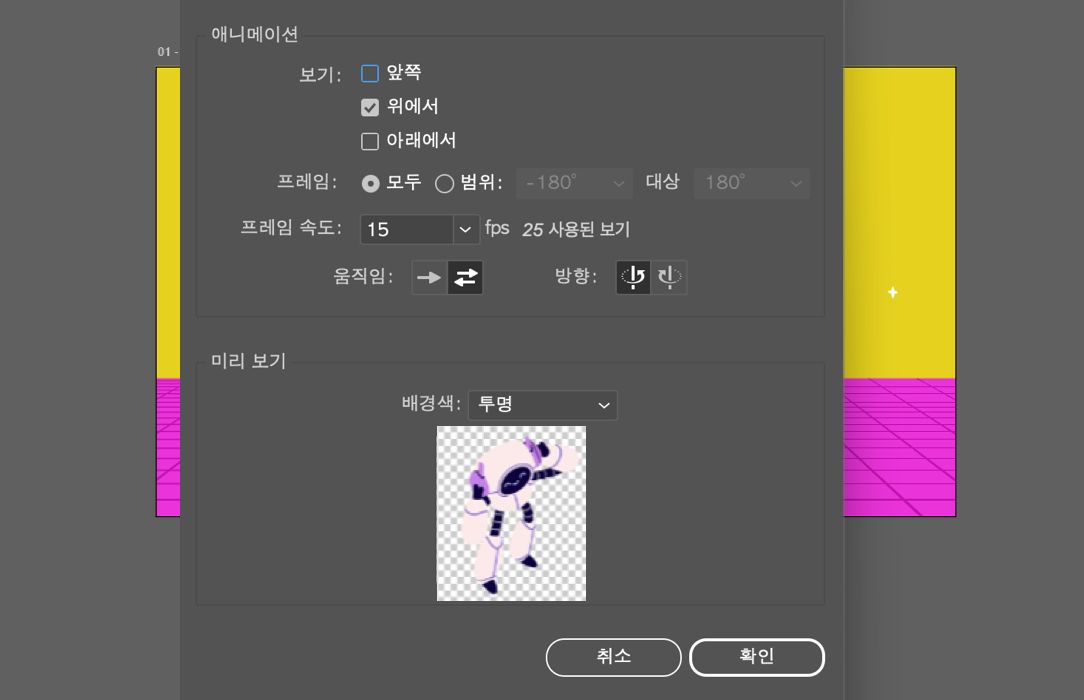
Task: Confirm the dialog with 확인 button
Action: [x=757, y=657]
